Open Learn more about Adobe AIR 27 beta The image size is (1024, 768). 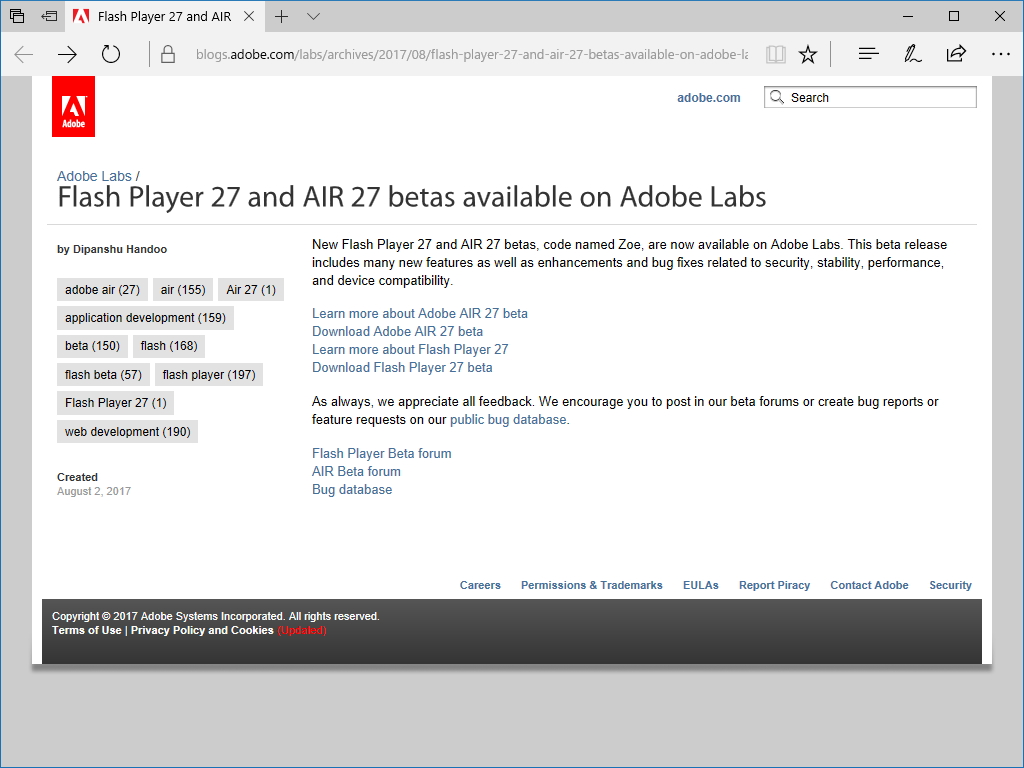point(419,313)
